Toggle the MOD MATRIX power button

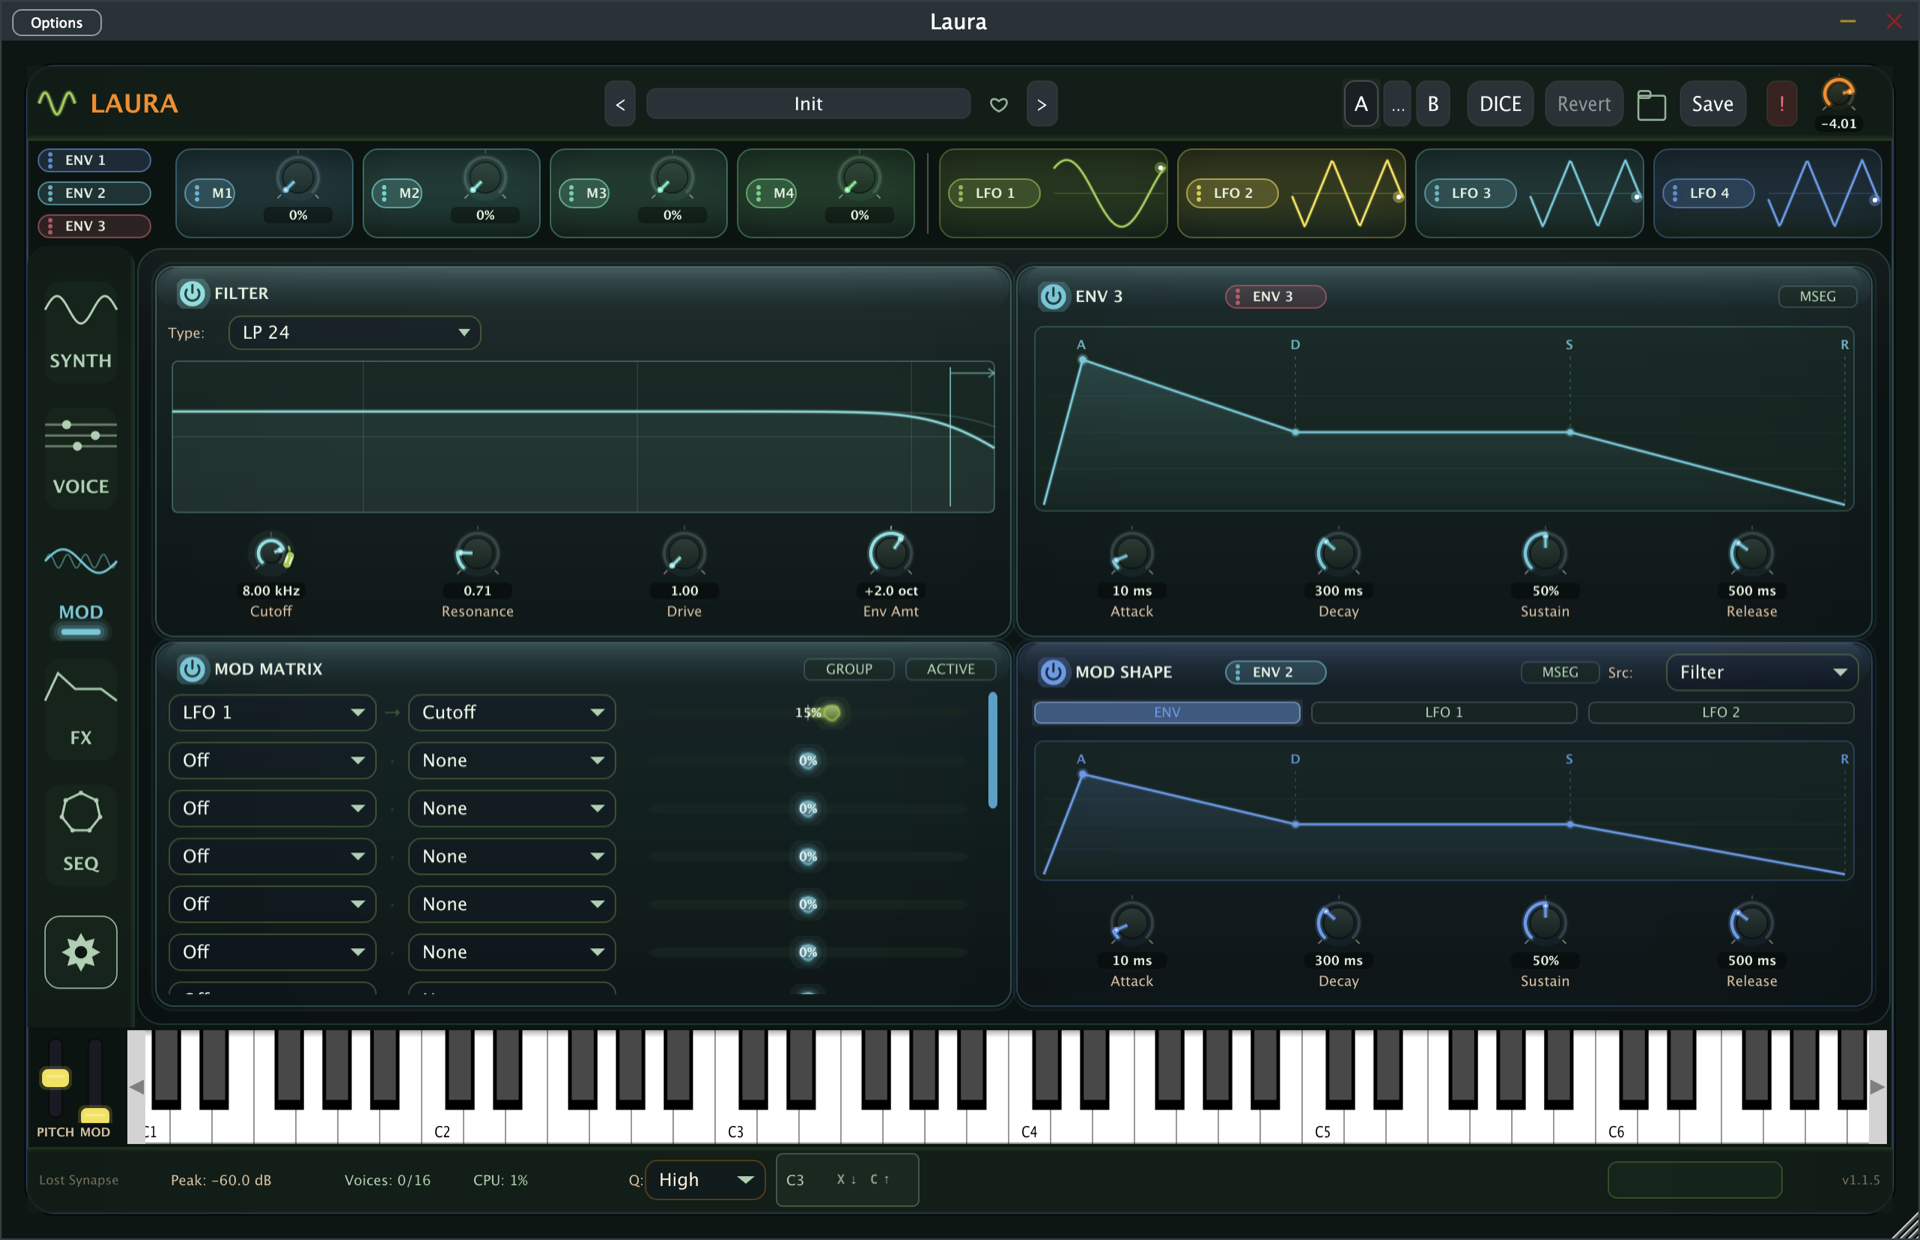click(x=191, y=668)
